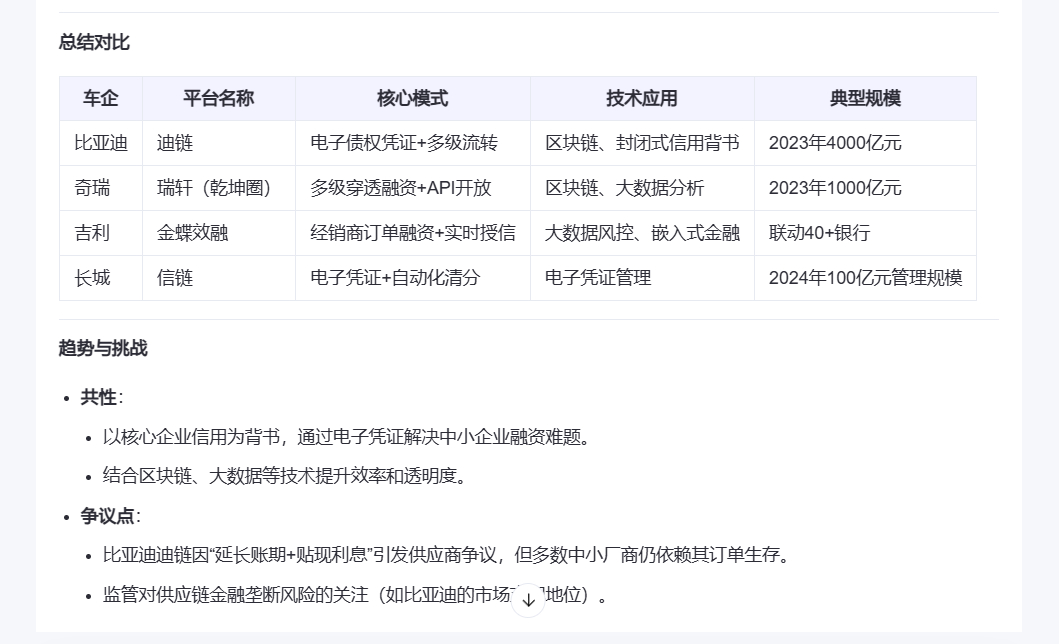Click the 2023年4000亿元 cell
Screen dimensions: 1059x644
click(865, 143)
